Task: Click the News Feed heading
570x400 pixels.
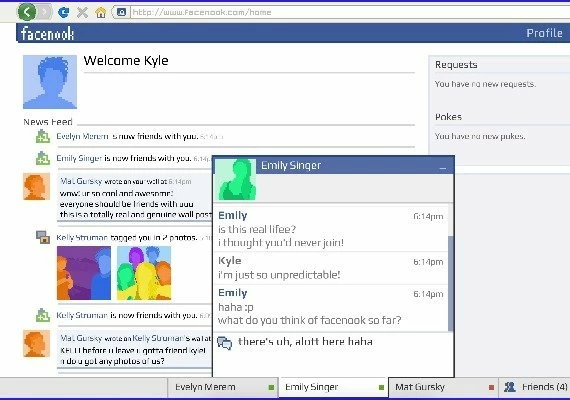Action: pyautogui.click(x=48, y=122)
